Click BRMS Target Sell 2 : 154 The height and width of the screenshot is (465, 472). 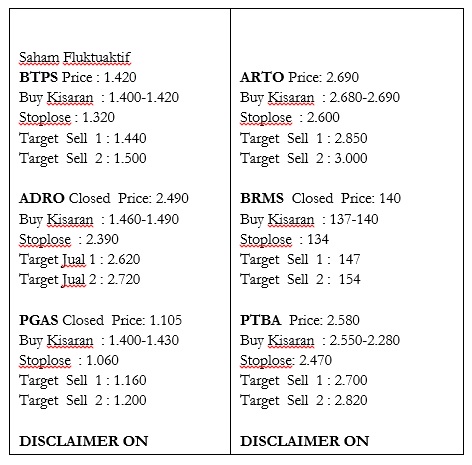pos(300,280)
